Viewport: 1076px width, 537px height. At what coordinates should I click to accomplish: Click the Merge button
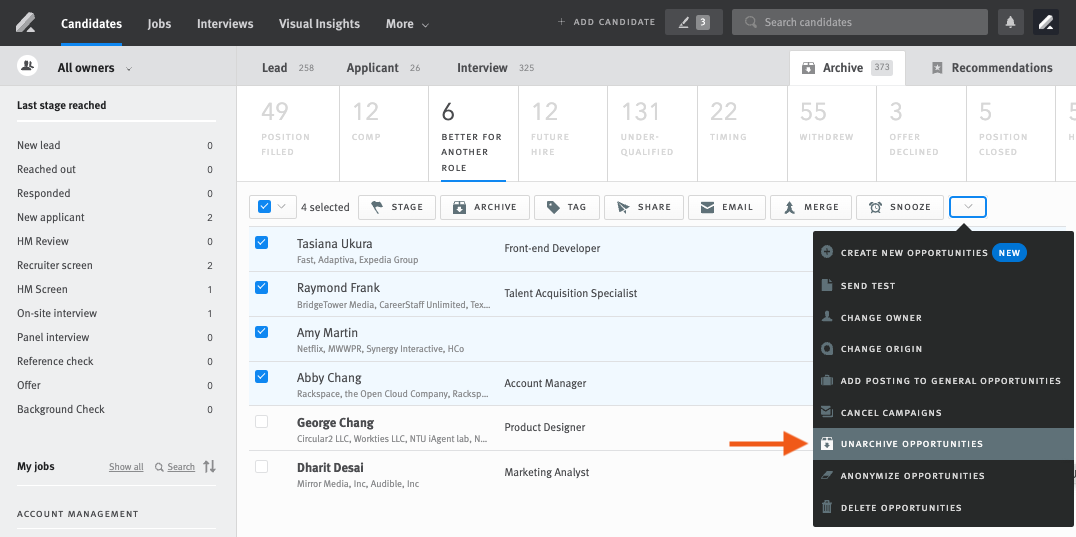pyautogui.click(x=811, y=207)
